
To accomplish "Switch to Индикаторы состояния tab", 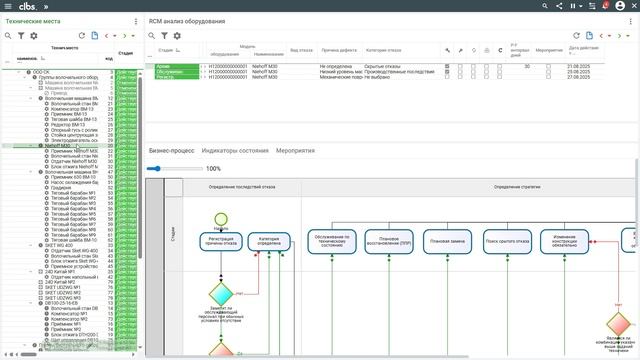I will pyautogui.click(x=235, y=151).
